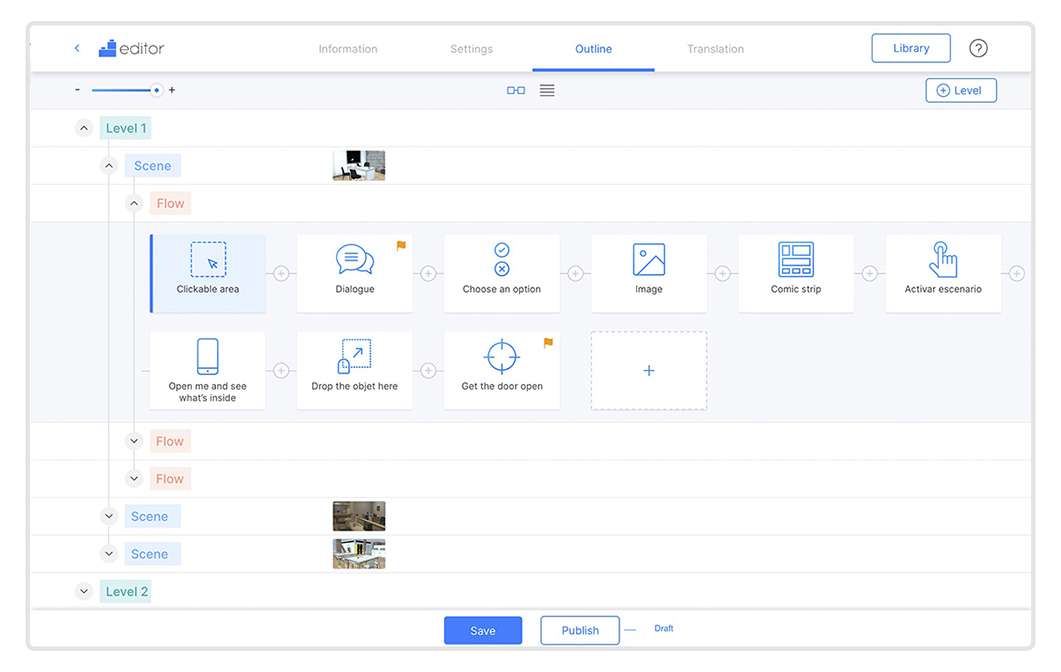This screenshot has width=1061, height=672.
Task: Open the Choose an option card
Action: point(501,273)
